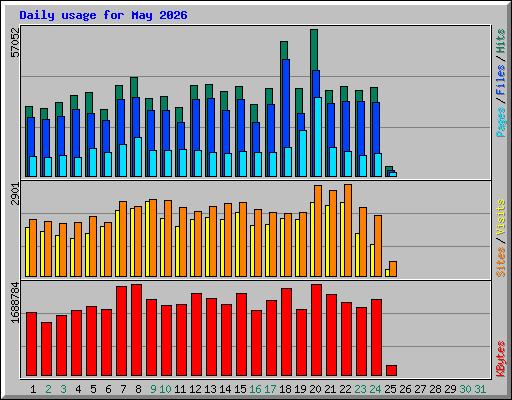Click the red KBytes bar for day 20
The height and width of the screenshot is (400, 512).
tap(317, 330)
